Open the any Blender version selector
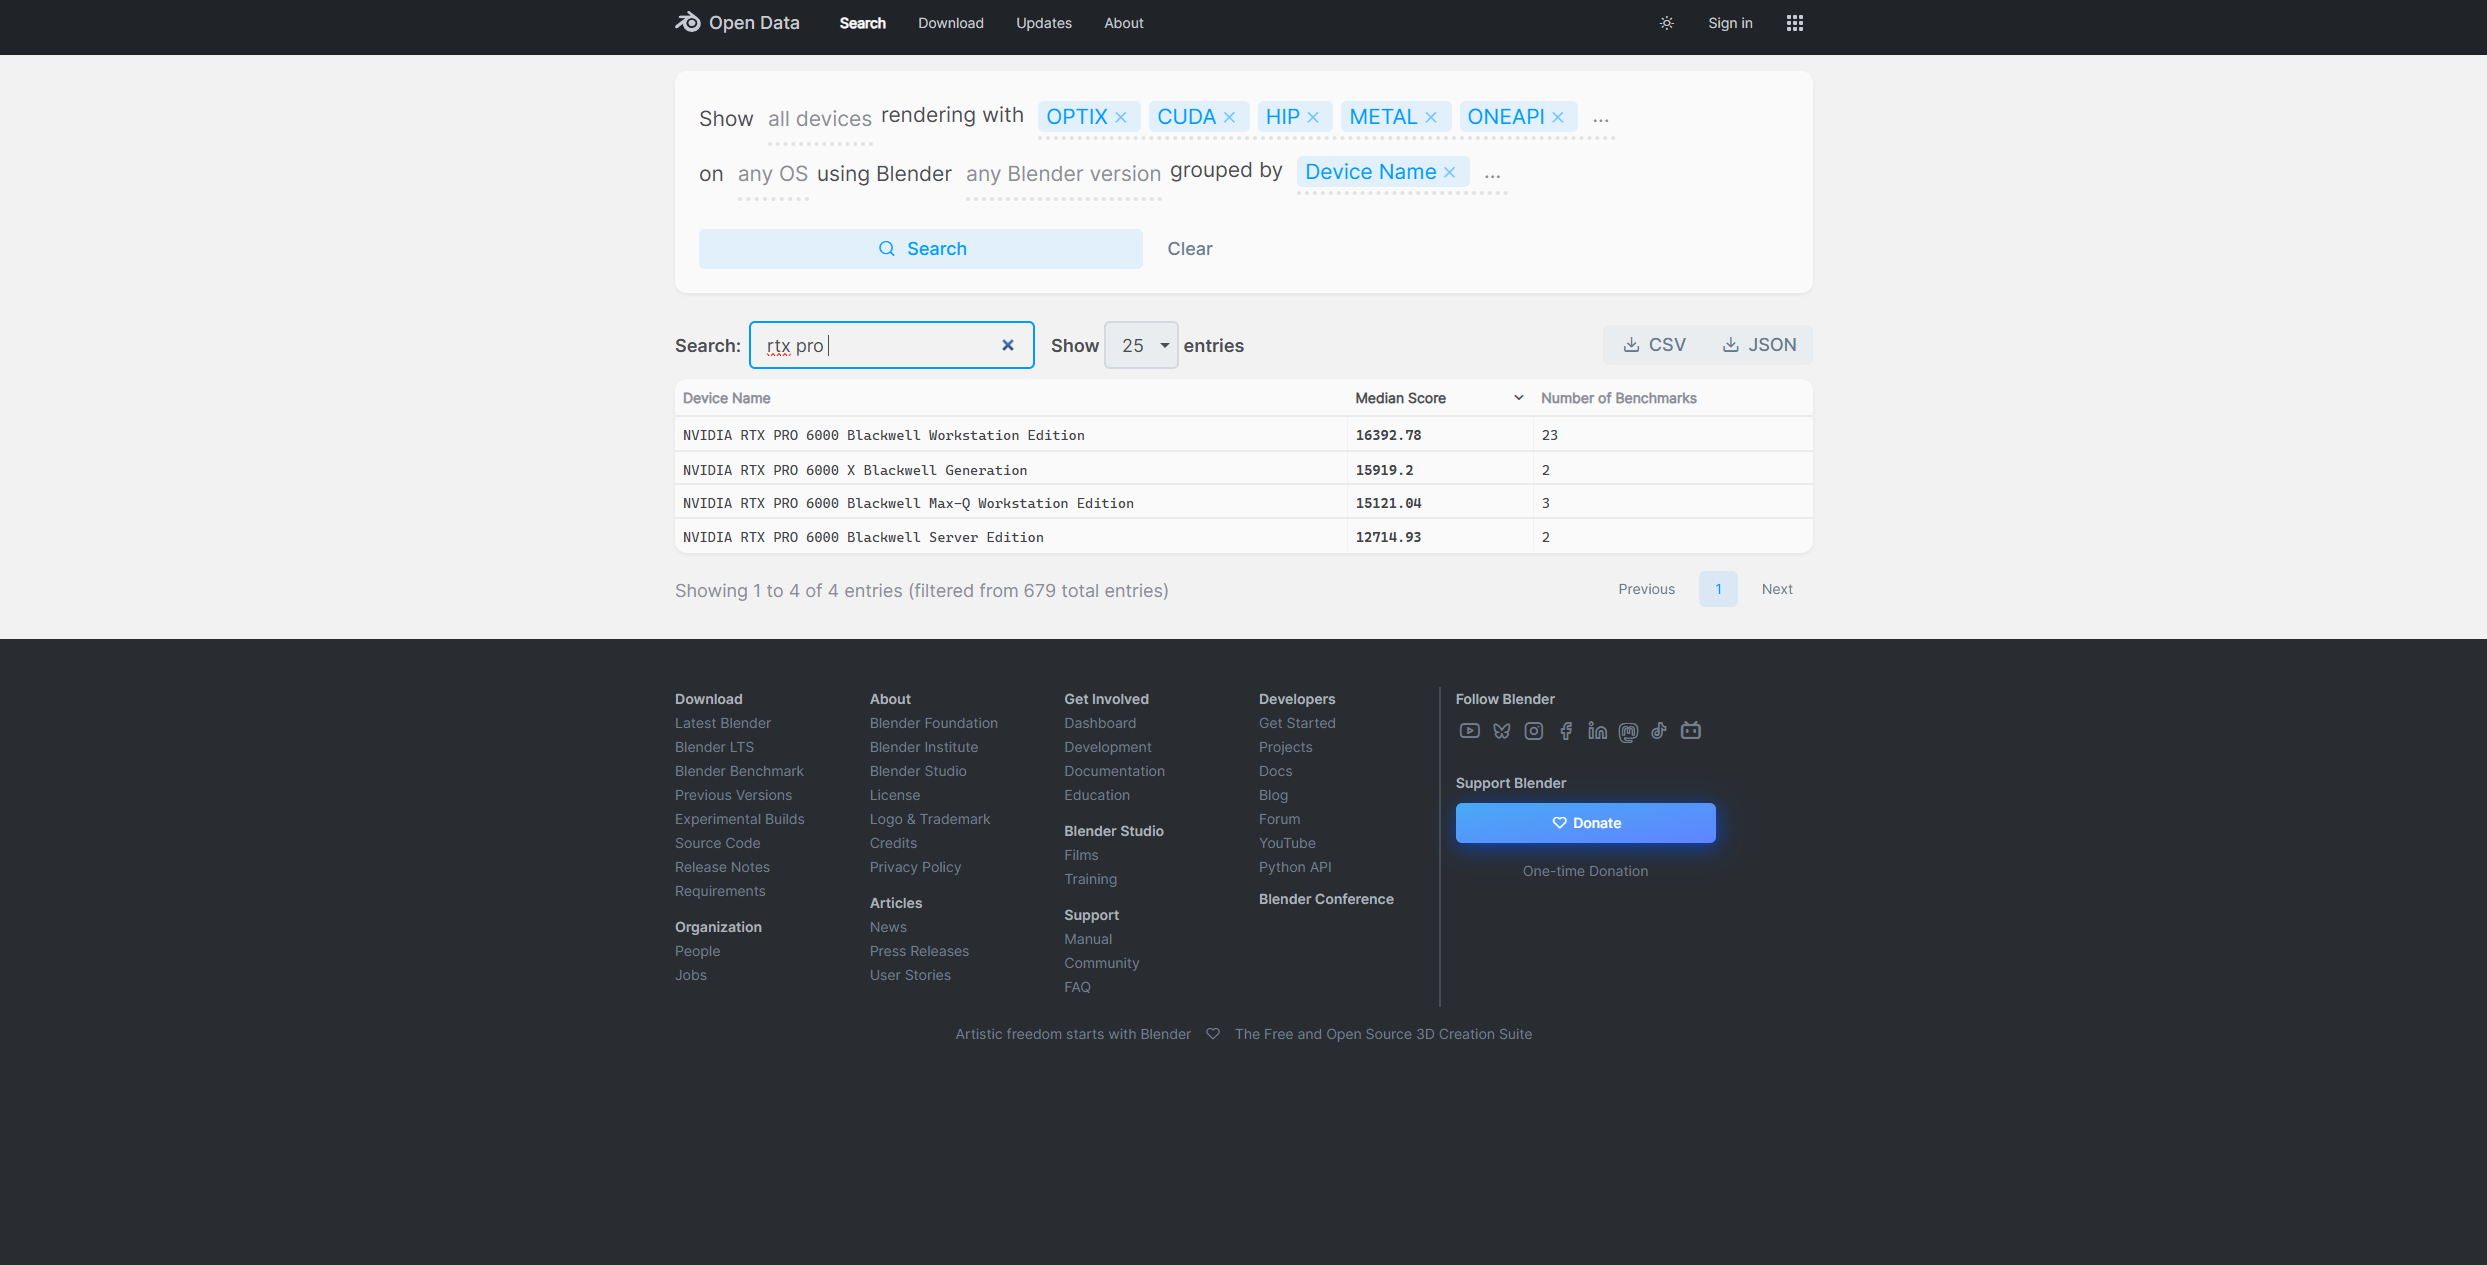This screenshot has width=2487, height=1265. (x=1063, y=174)
